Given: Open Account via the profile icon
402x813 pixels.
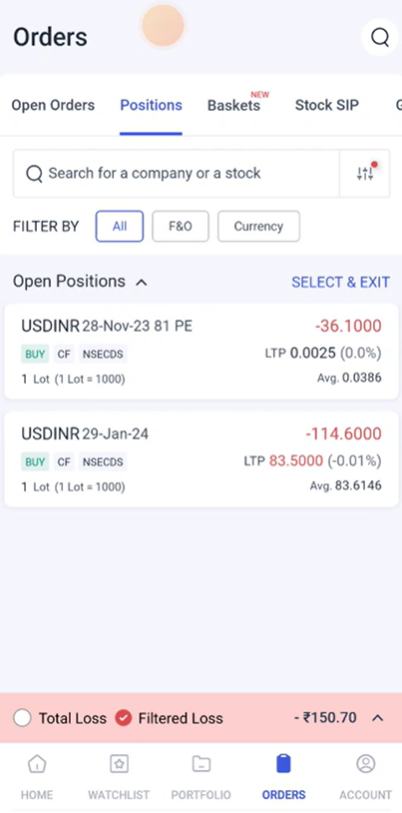Looking at the screenshot, I should click(x=366, y=764).
